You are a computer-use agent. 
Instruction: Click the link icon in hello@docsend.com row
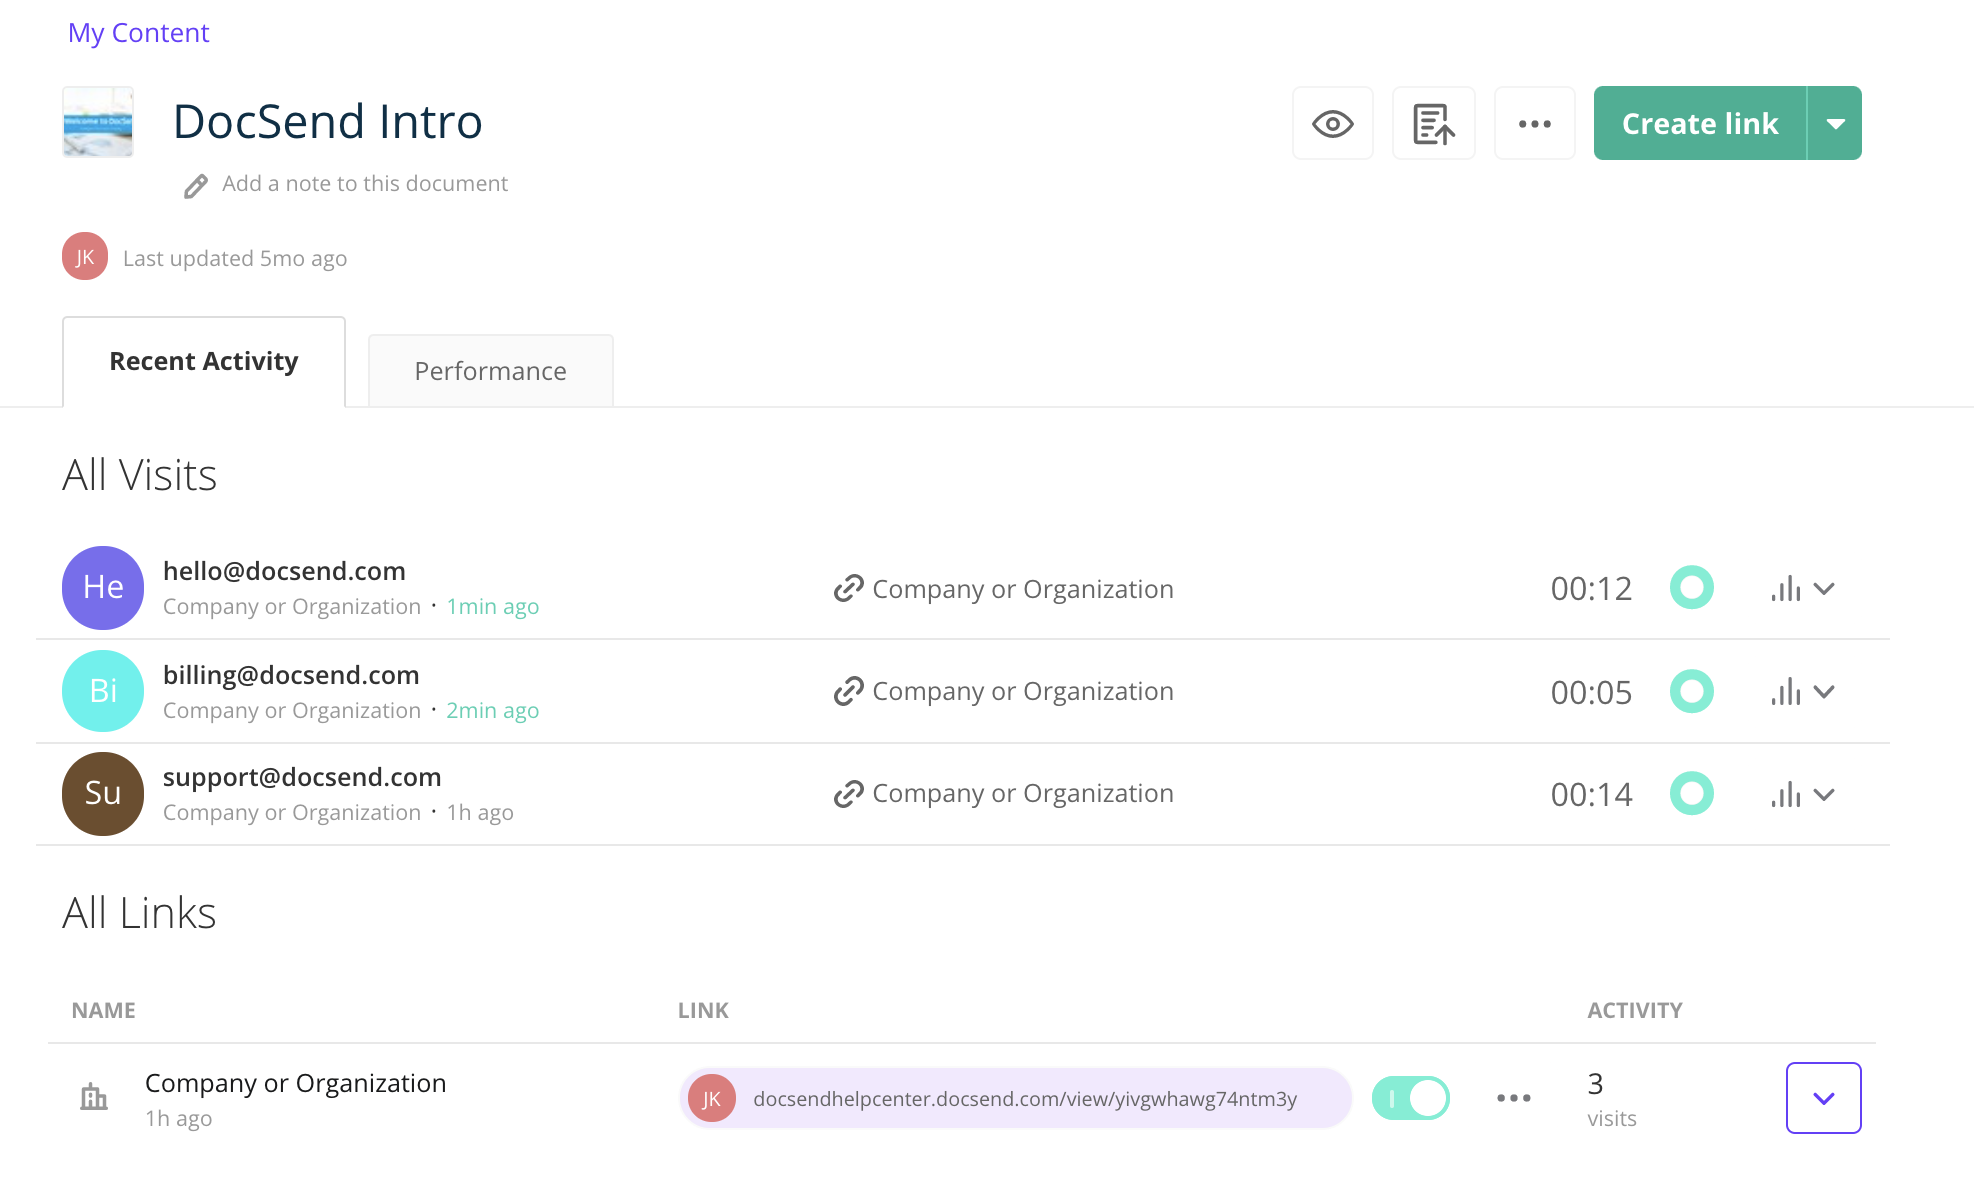click(848, 589)
